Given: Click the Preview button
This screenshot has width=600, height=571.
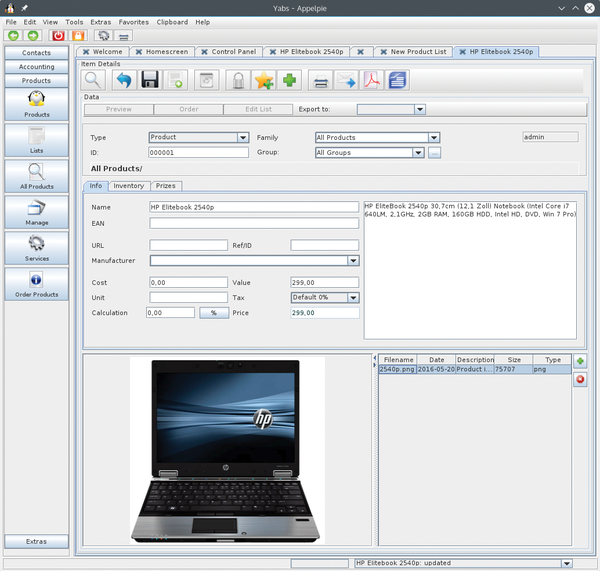Looking at the screenshot, I should tap(119, 109).
